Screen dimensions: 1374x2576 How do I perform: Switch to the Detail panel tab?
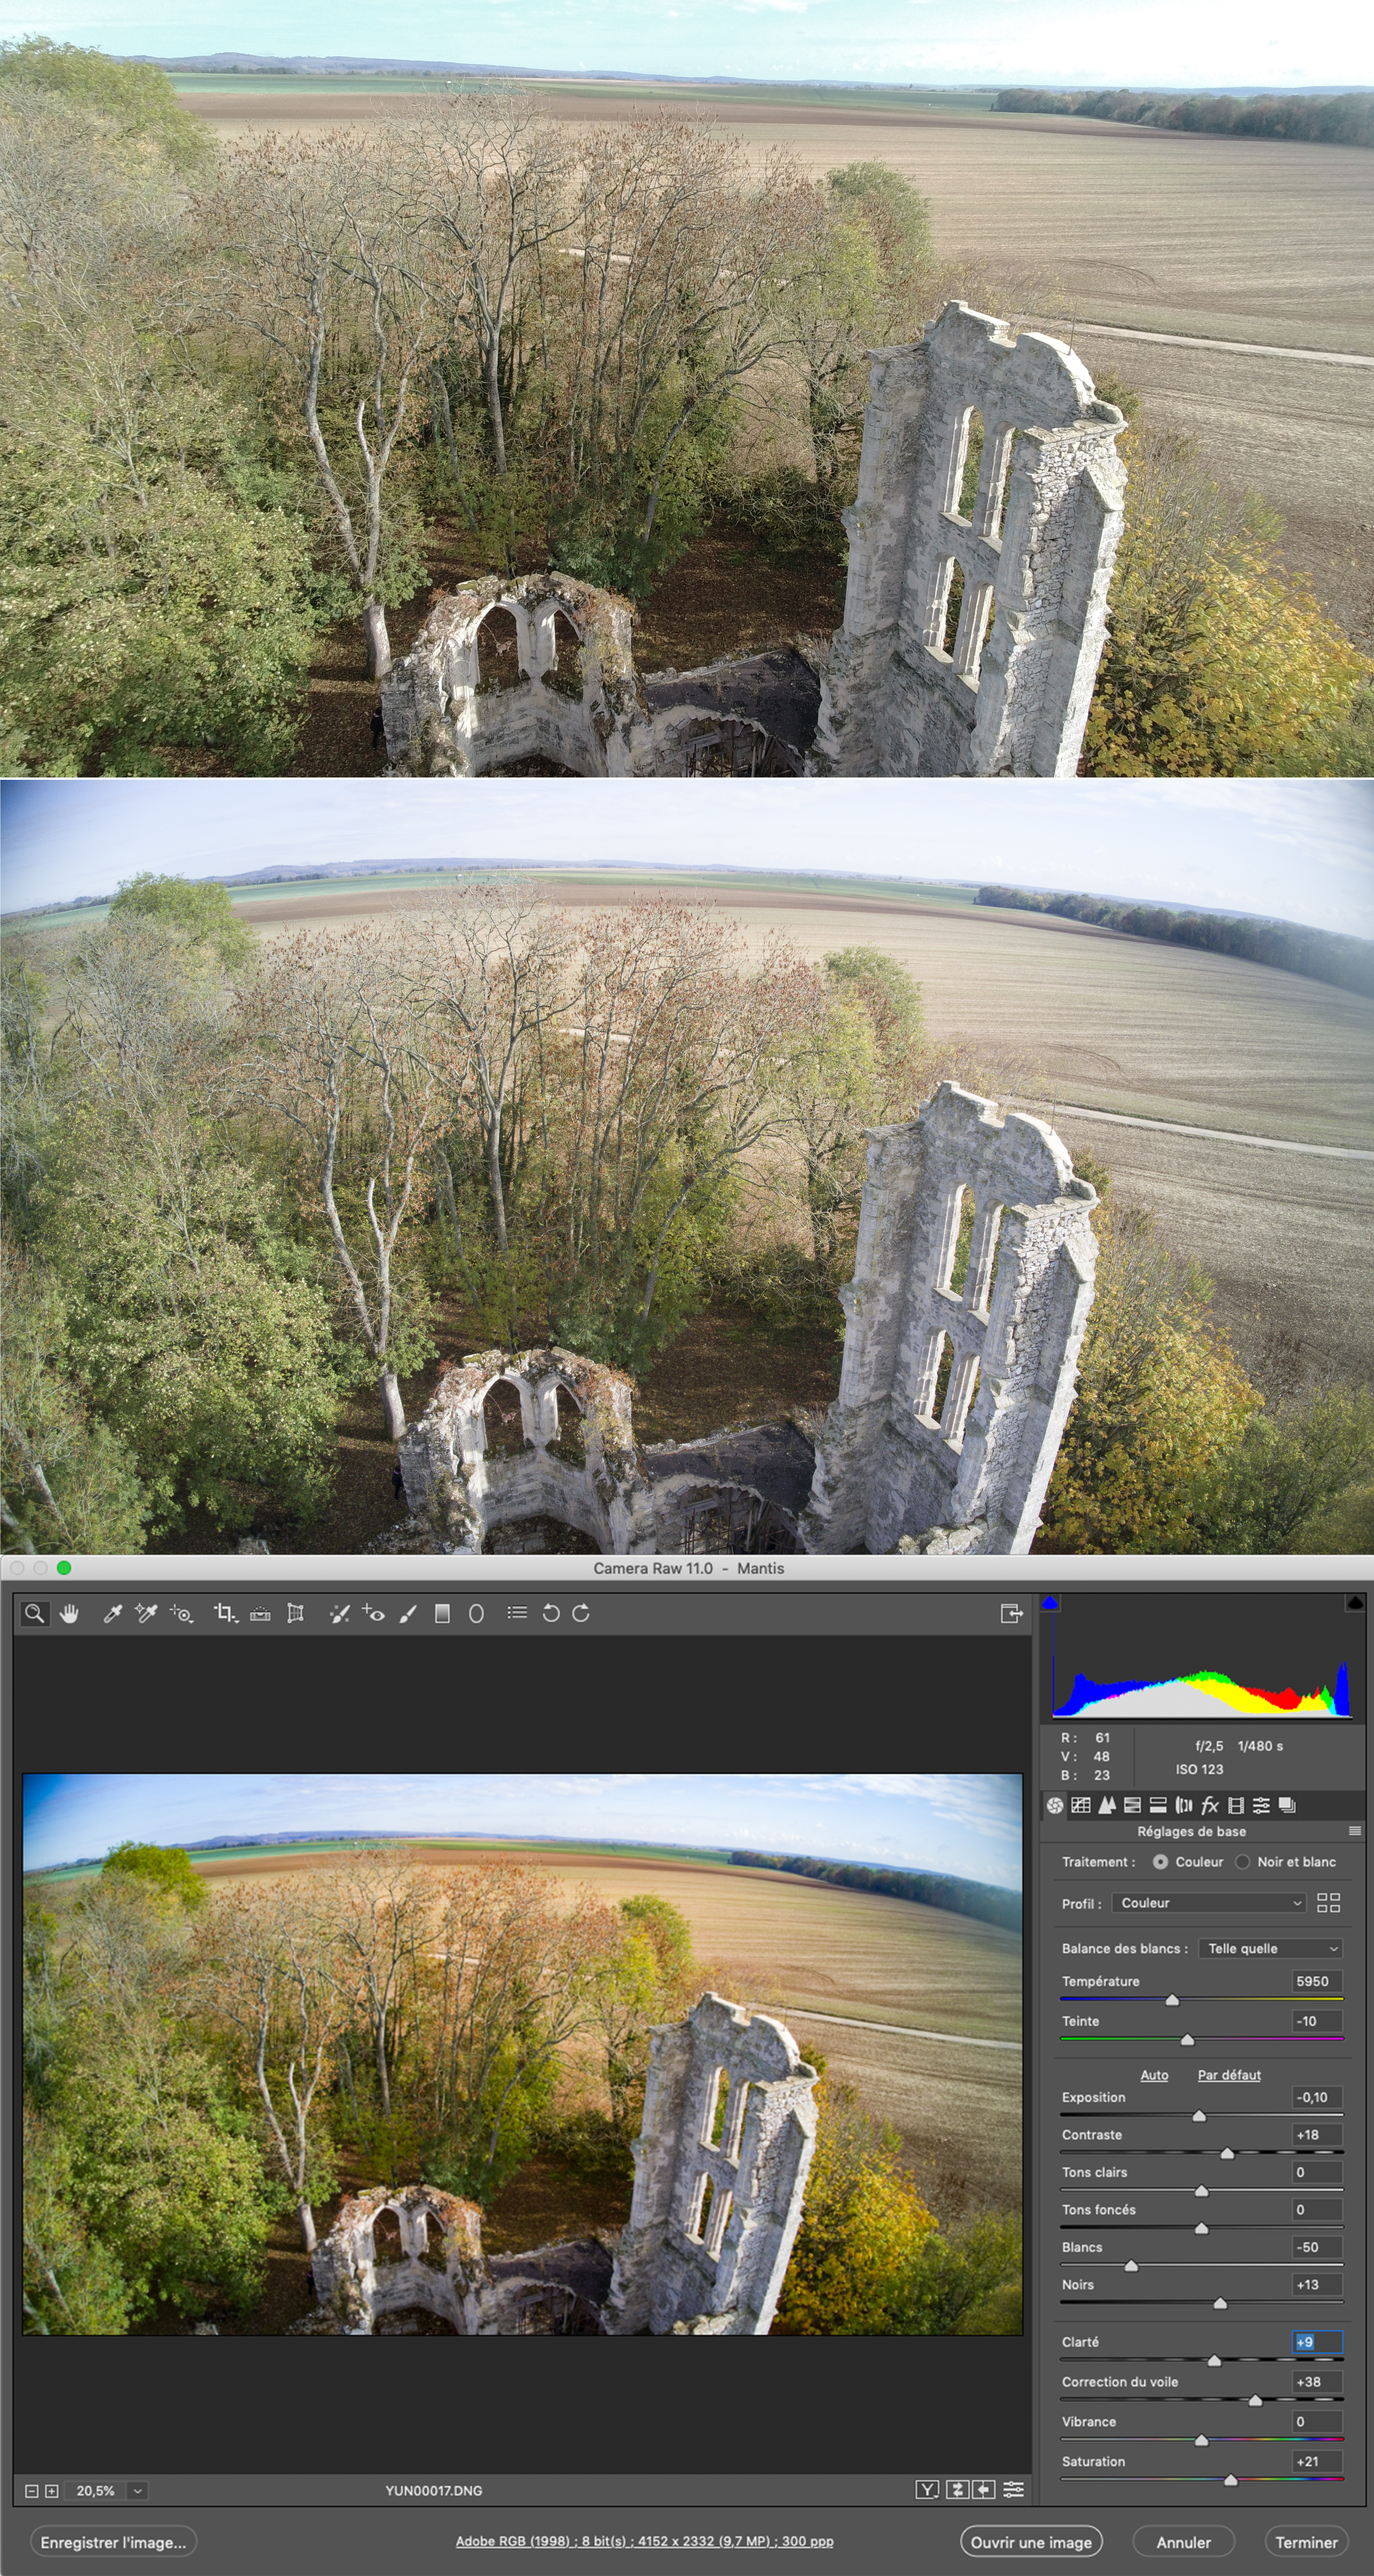1107,1805
